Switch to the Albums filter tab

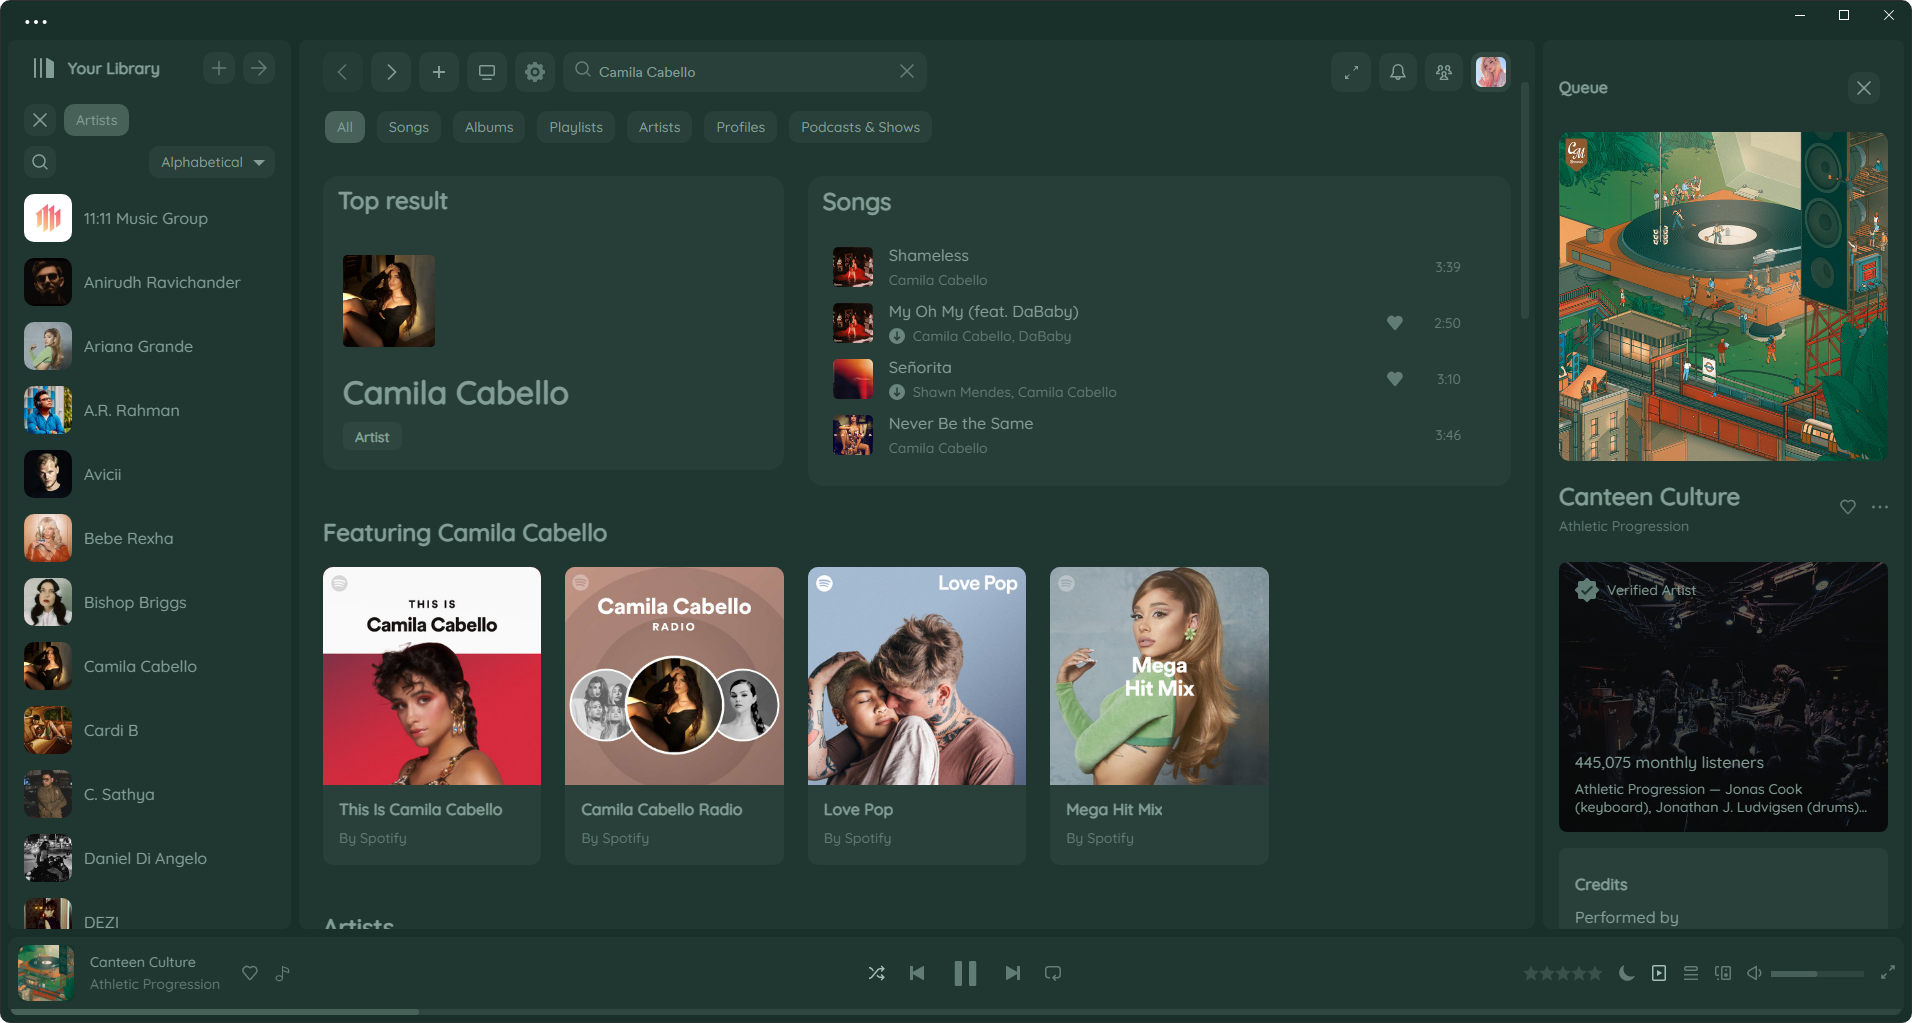click(489, 127)
